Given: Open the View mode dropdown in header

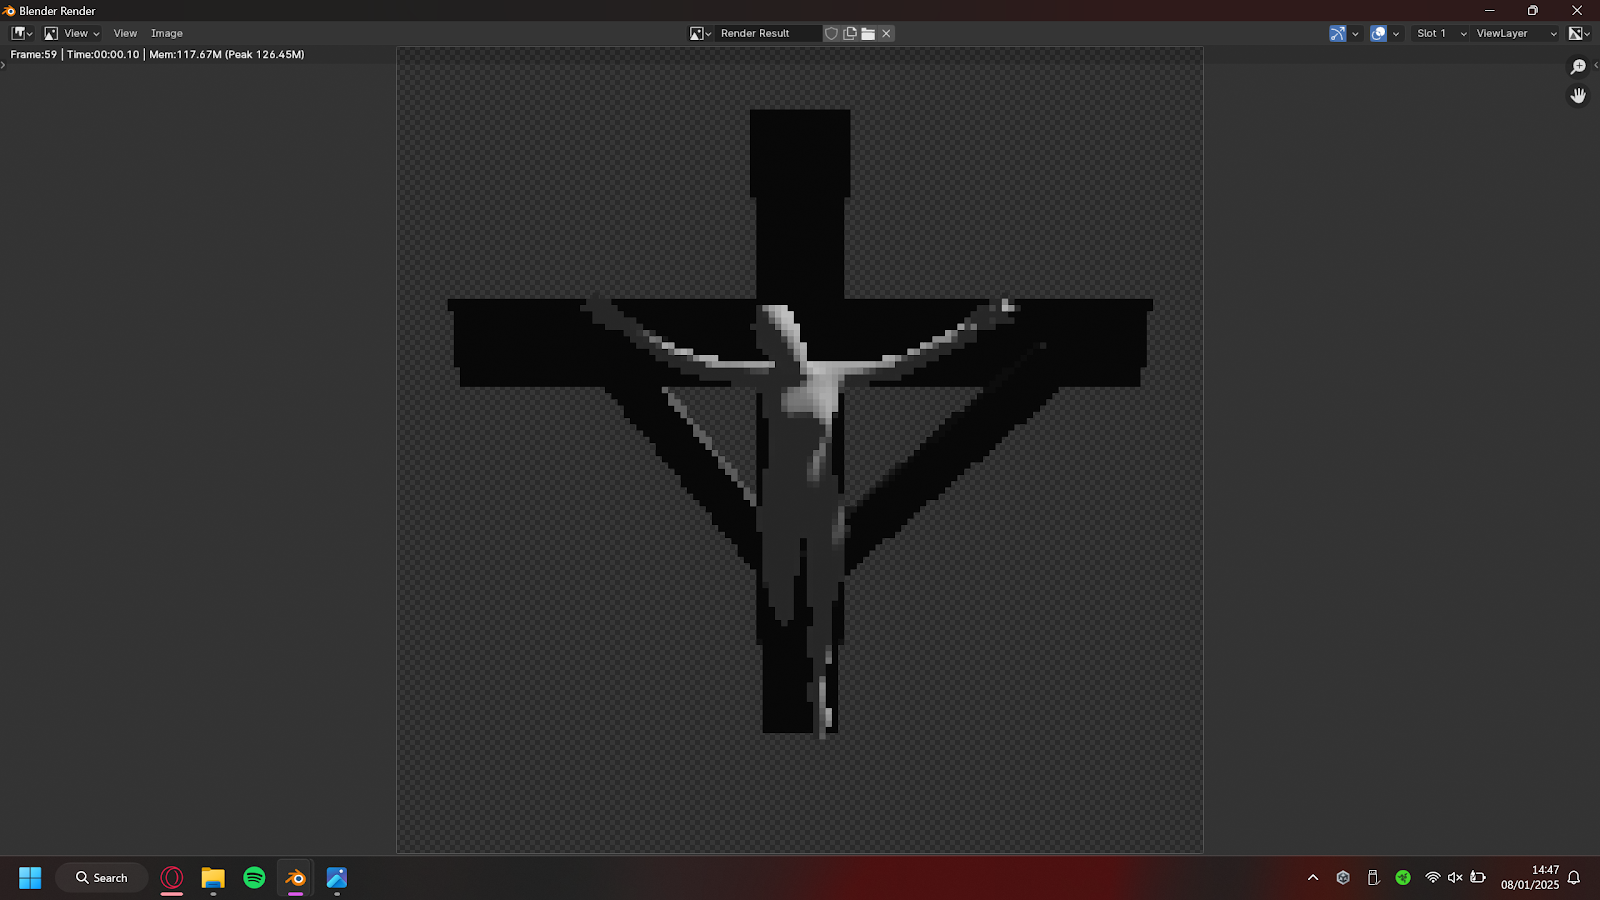Looking at the screenshot, I should [x=72, y=33].
